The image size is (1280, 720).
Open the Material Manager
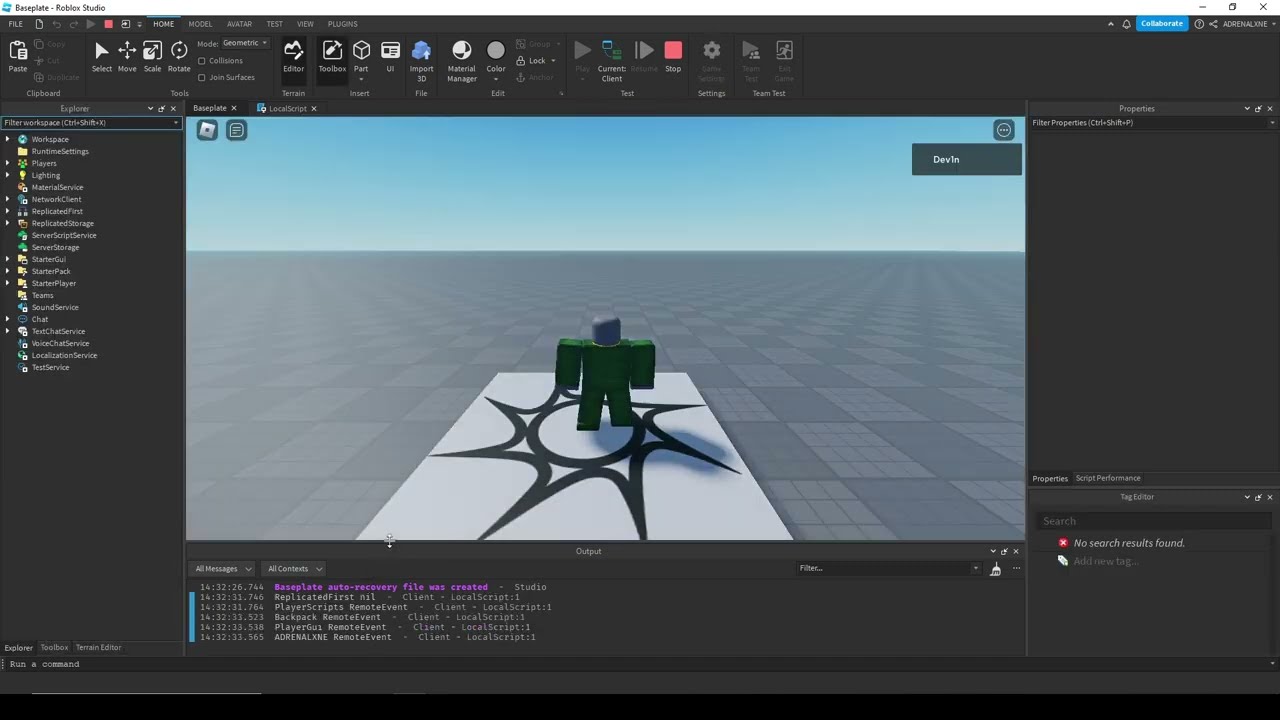tap(461, 60)
